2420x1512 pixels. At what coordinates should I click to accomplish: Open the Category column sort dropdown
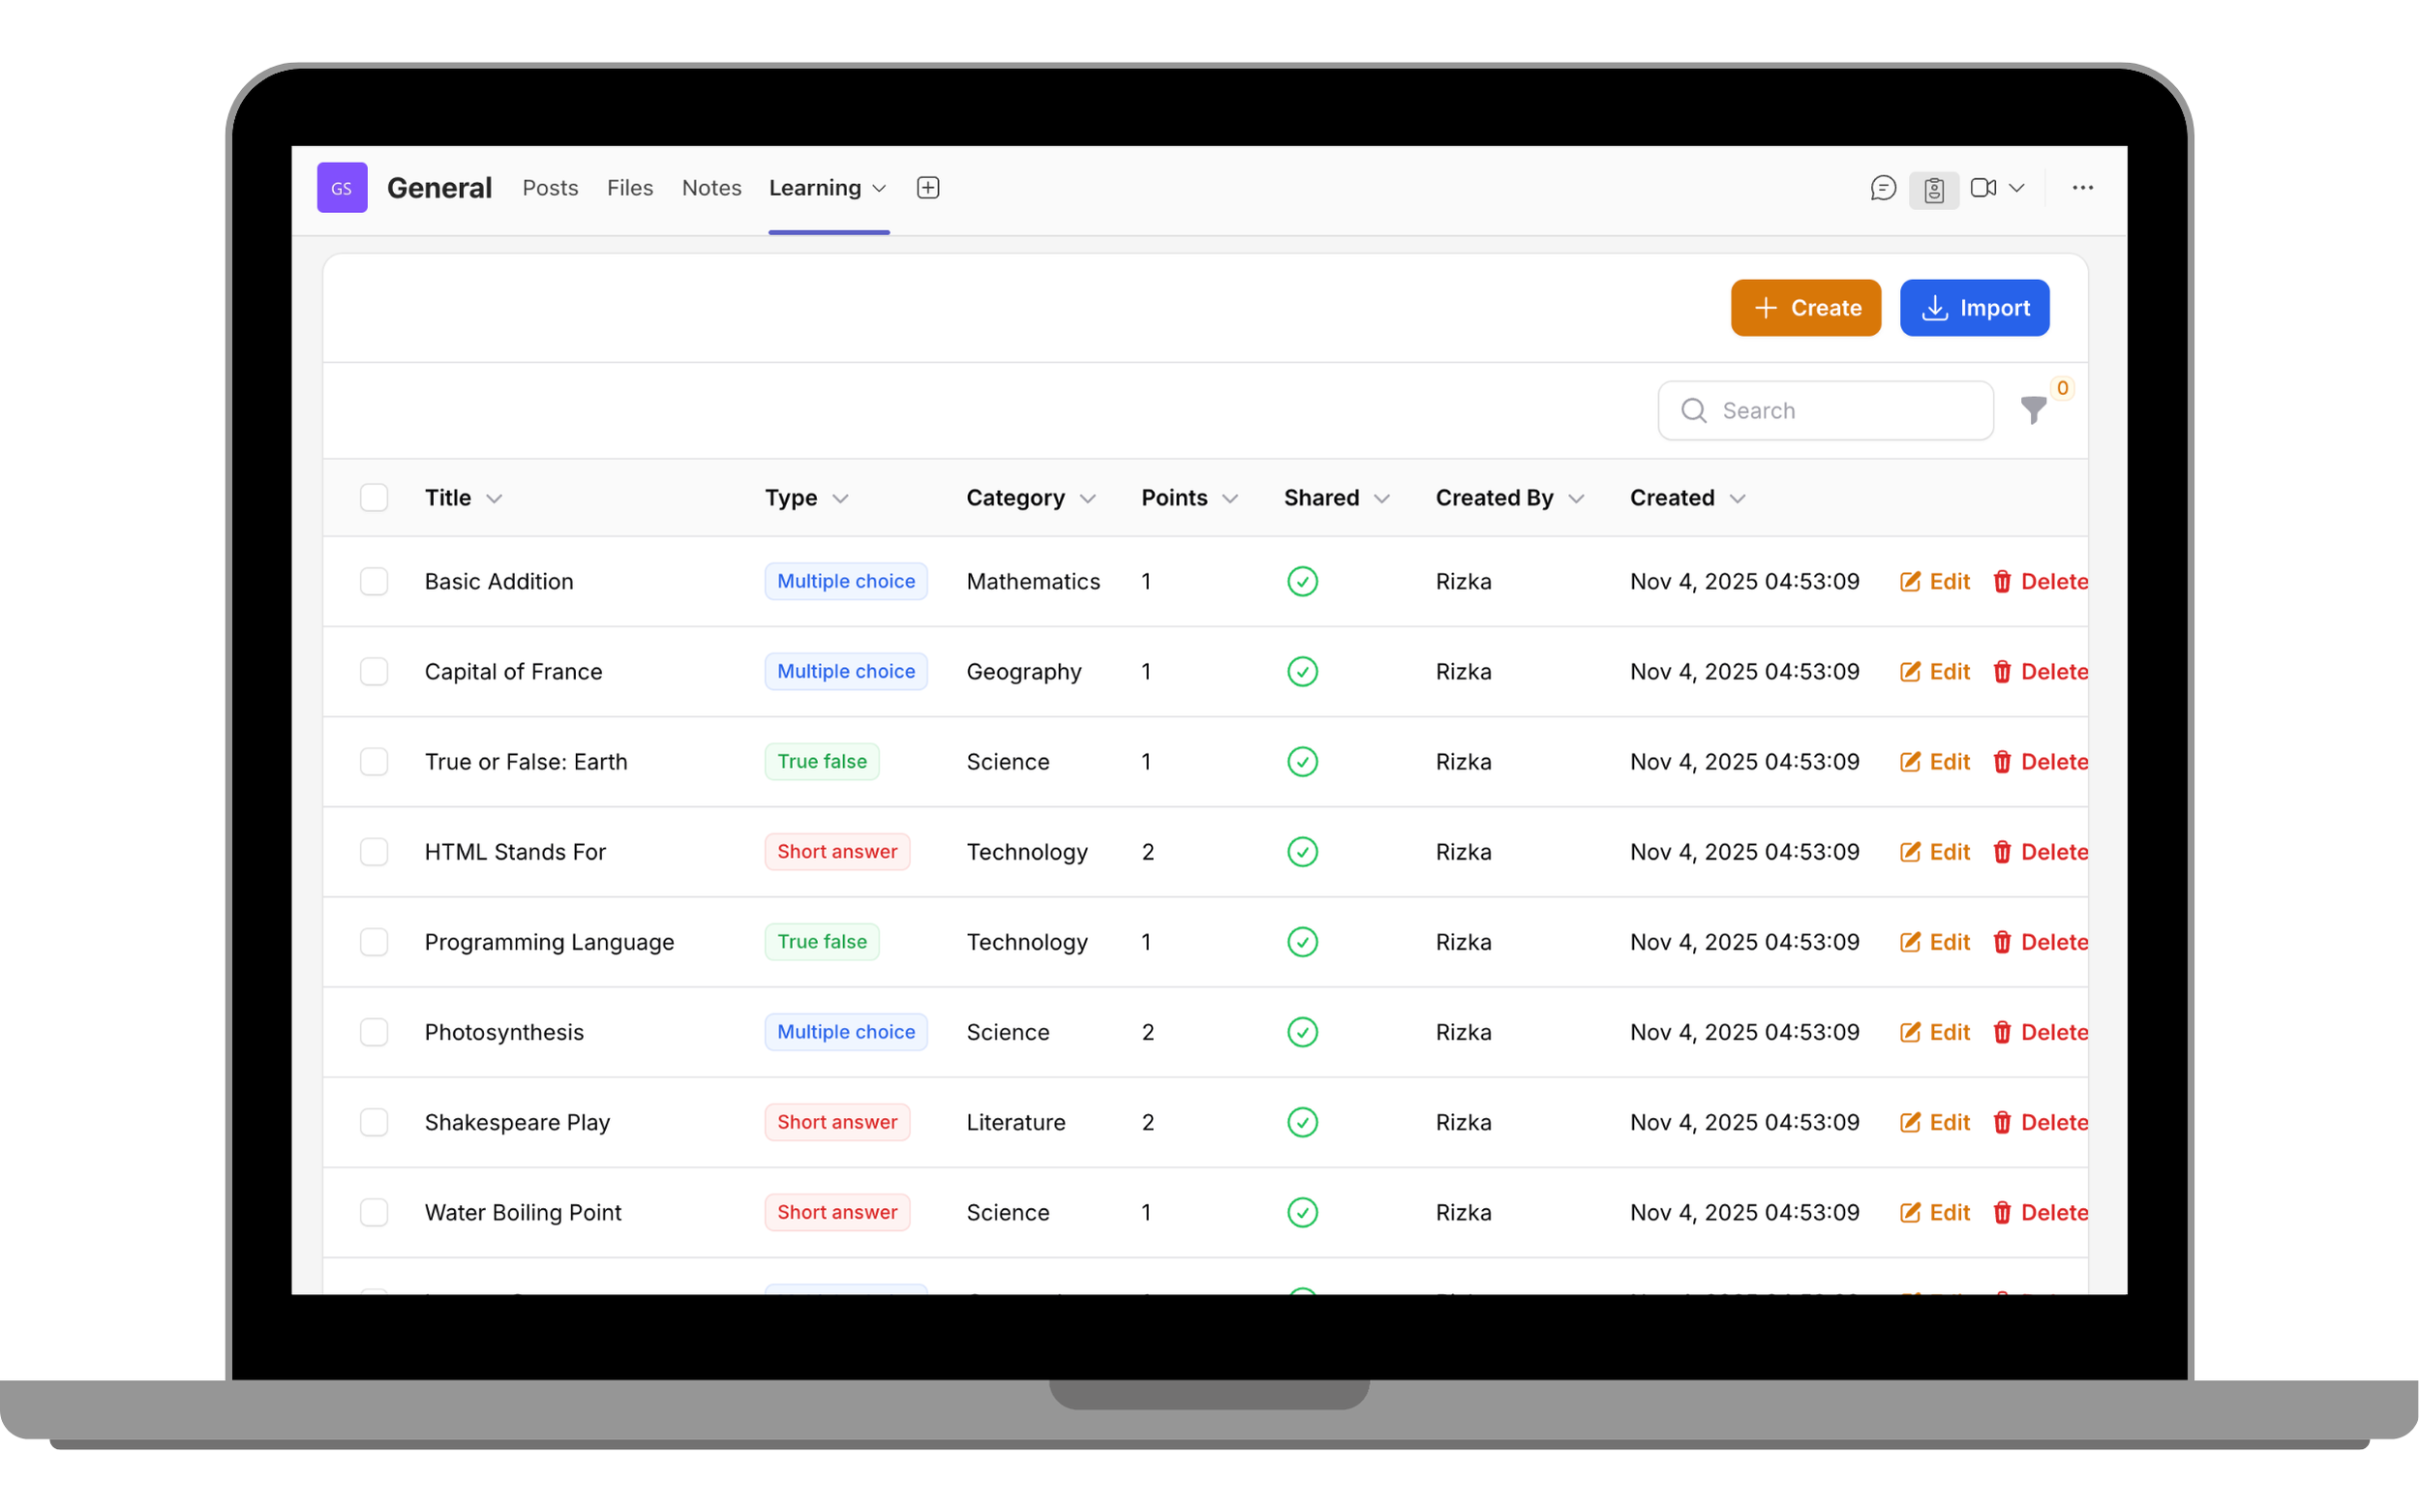1089,497
